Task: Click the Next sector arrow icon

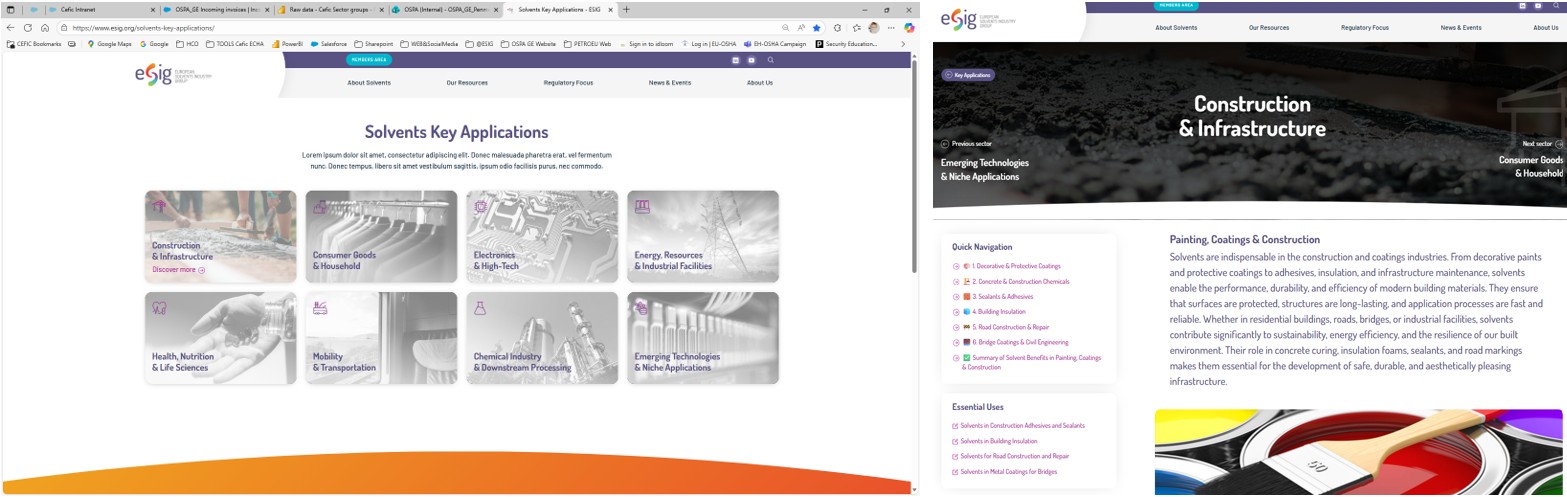Action: (x=1559, y=144)
